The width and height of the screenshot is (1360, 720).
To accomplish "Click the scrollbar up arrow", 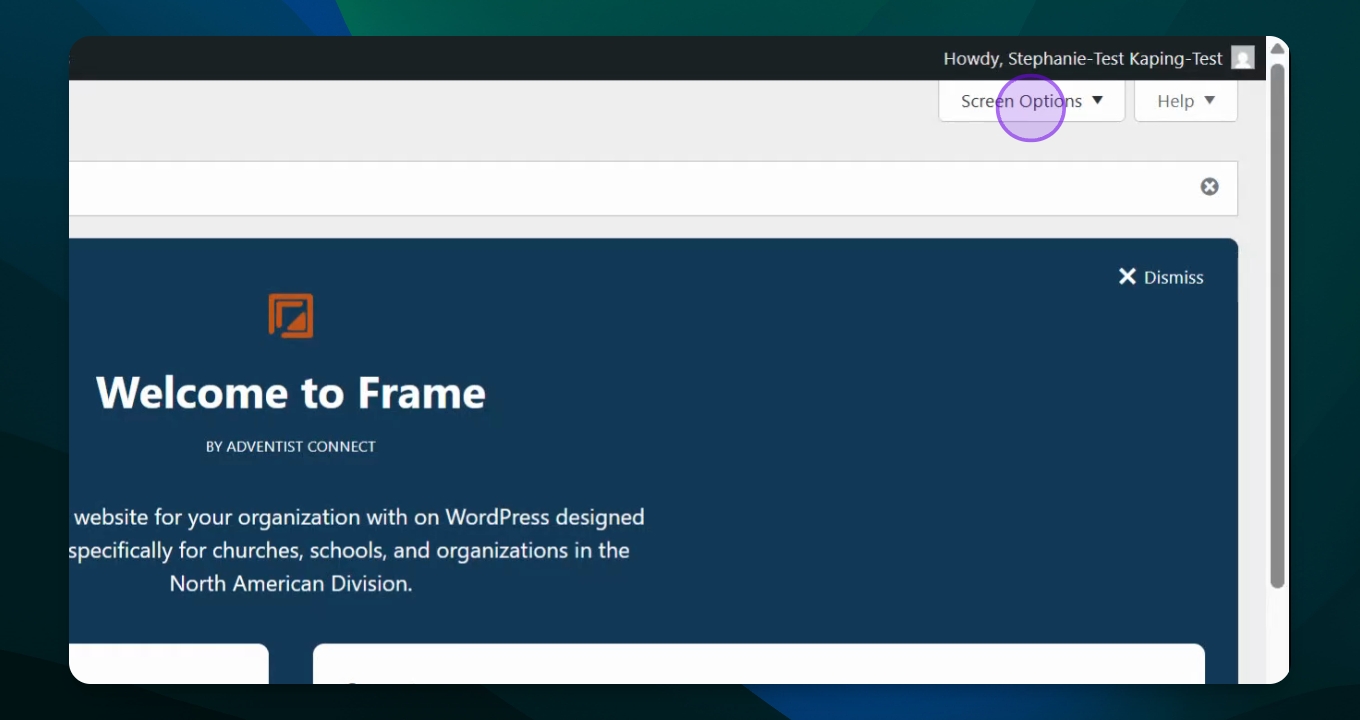I will point(1277,49).
